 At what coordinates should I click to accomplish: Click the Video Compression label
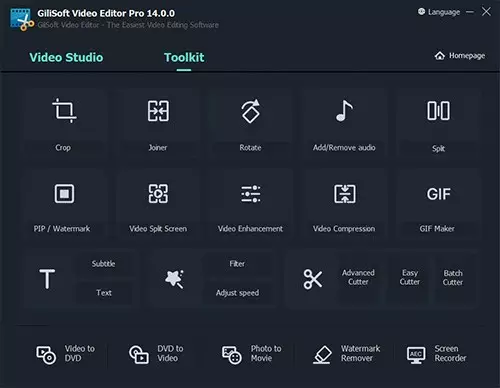pos(344,229)
